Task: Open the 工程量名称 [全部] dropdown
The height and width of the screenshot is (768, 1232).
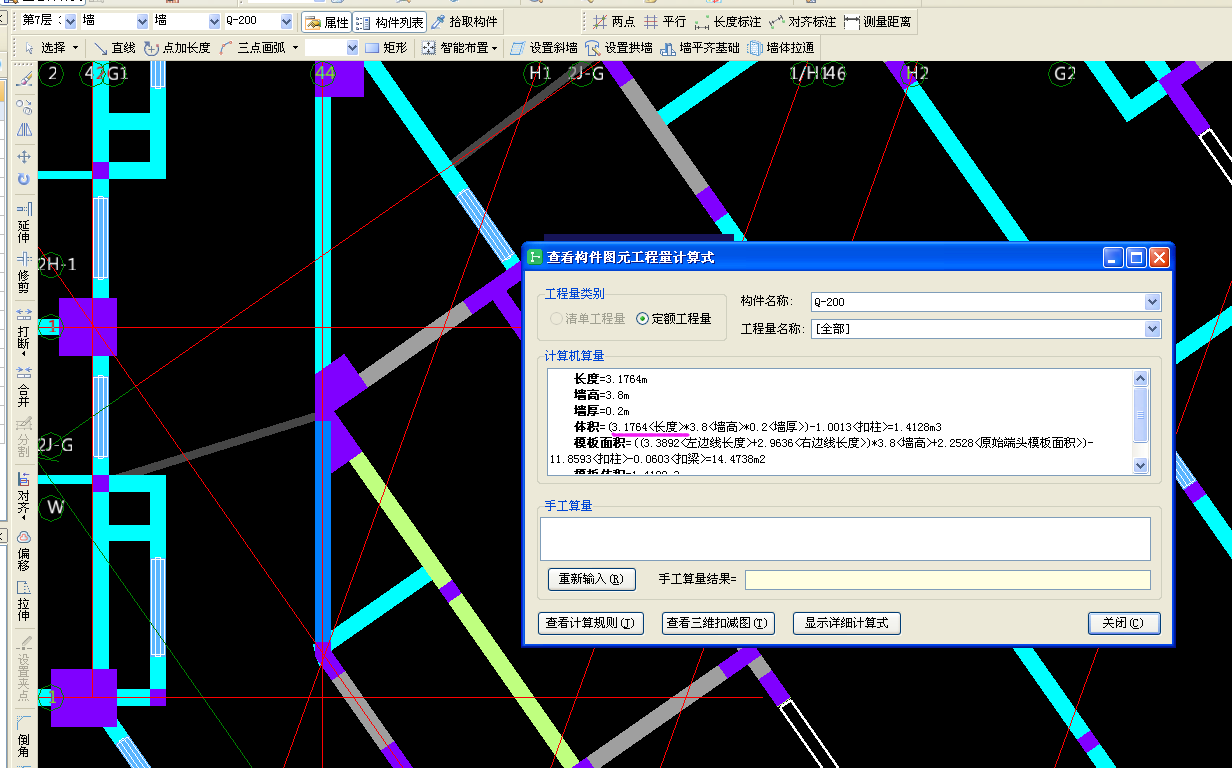Action: pos(1153,329)
